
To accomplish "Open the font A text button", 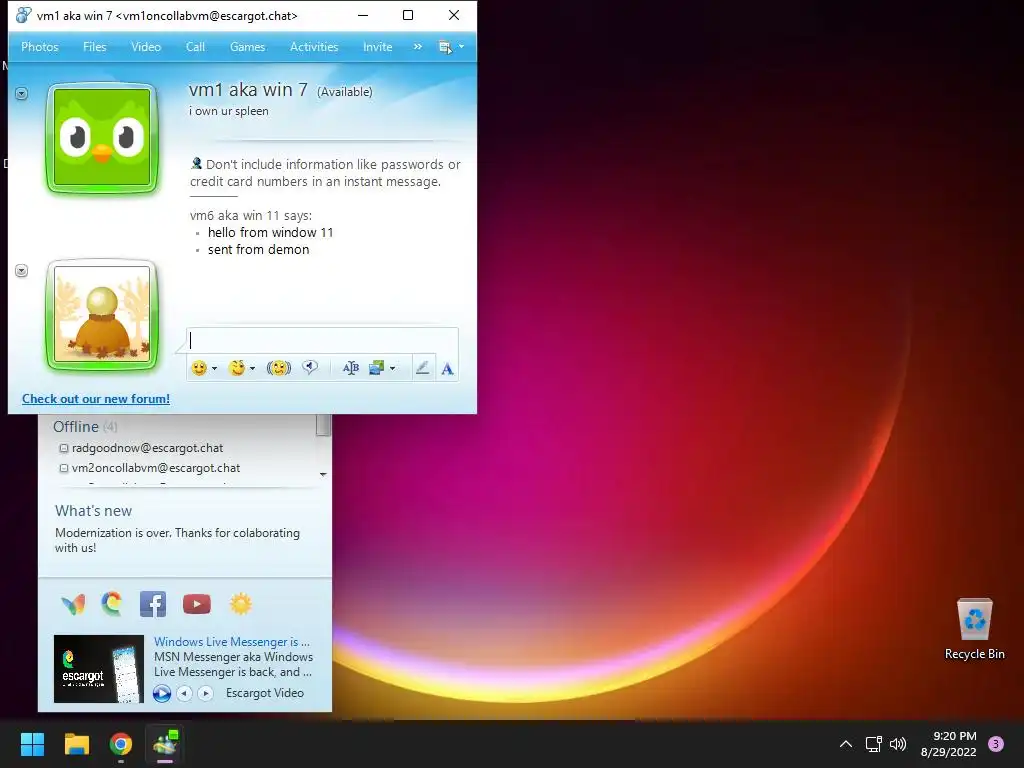I will coord(447,369).
